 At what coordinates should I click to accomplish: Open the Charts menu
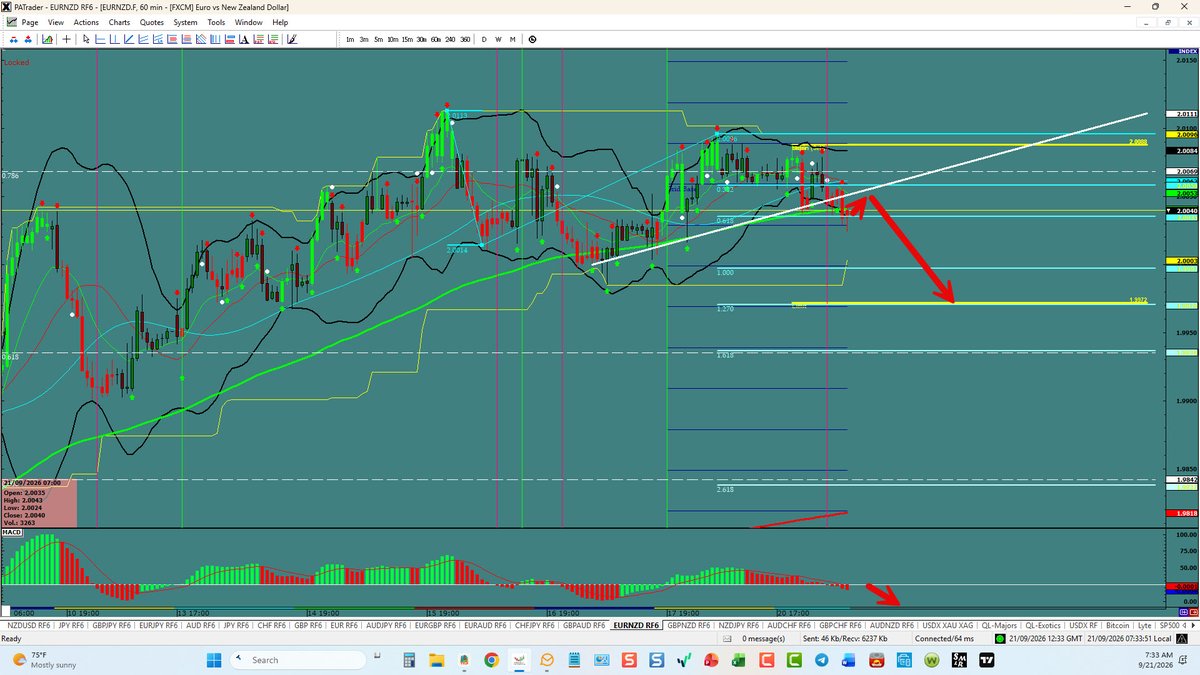tap(119, 22)
